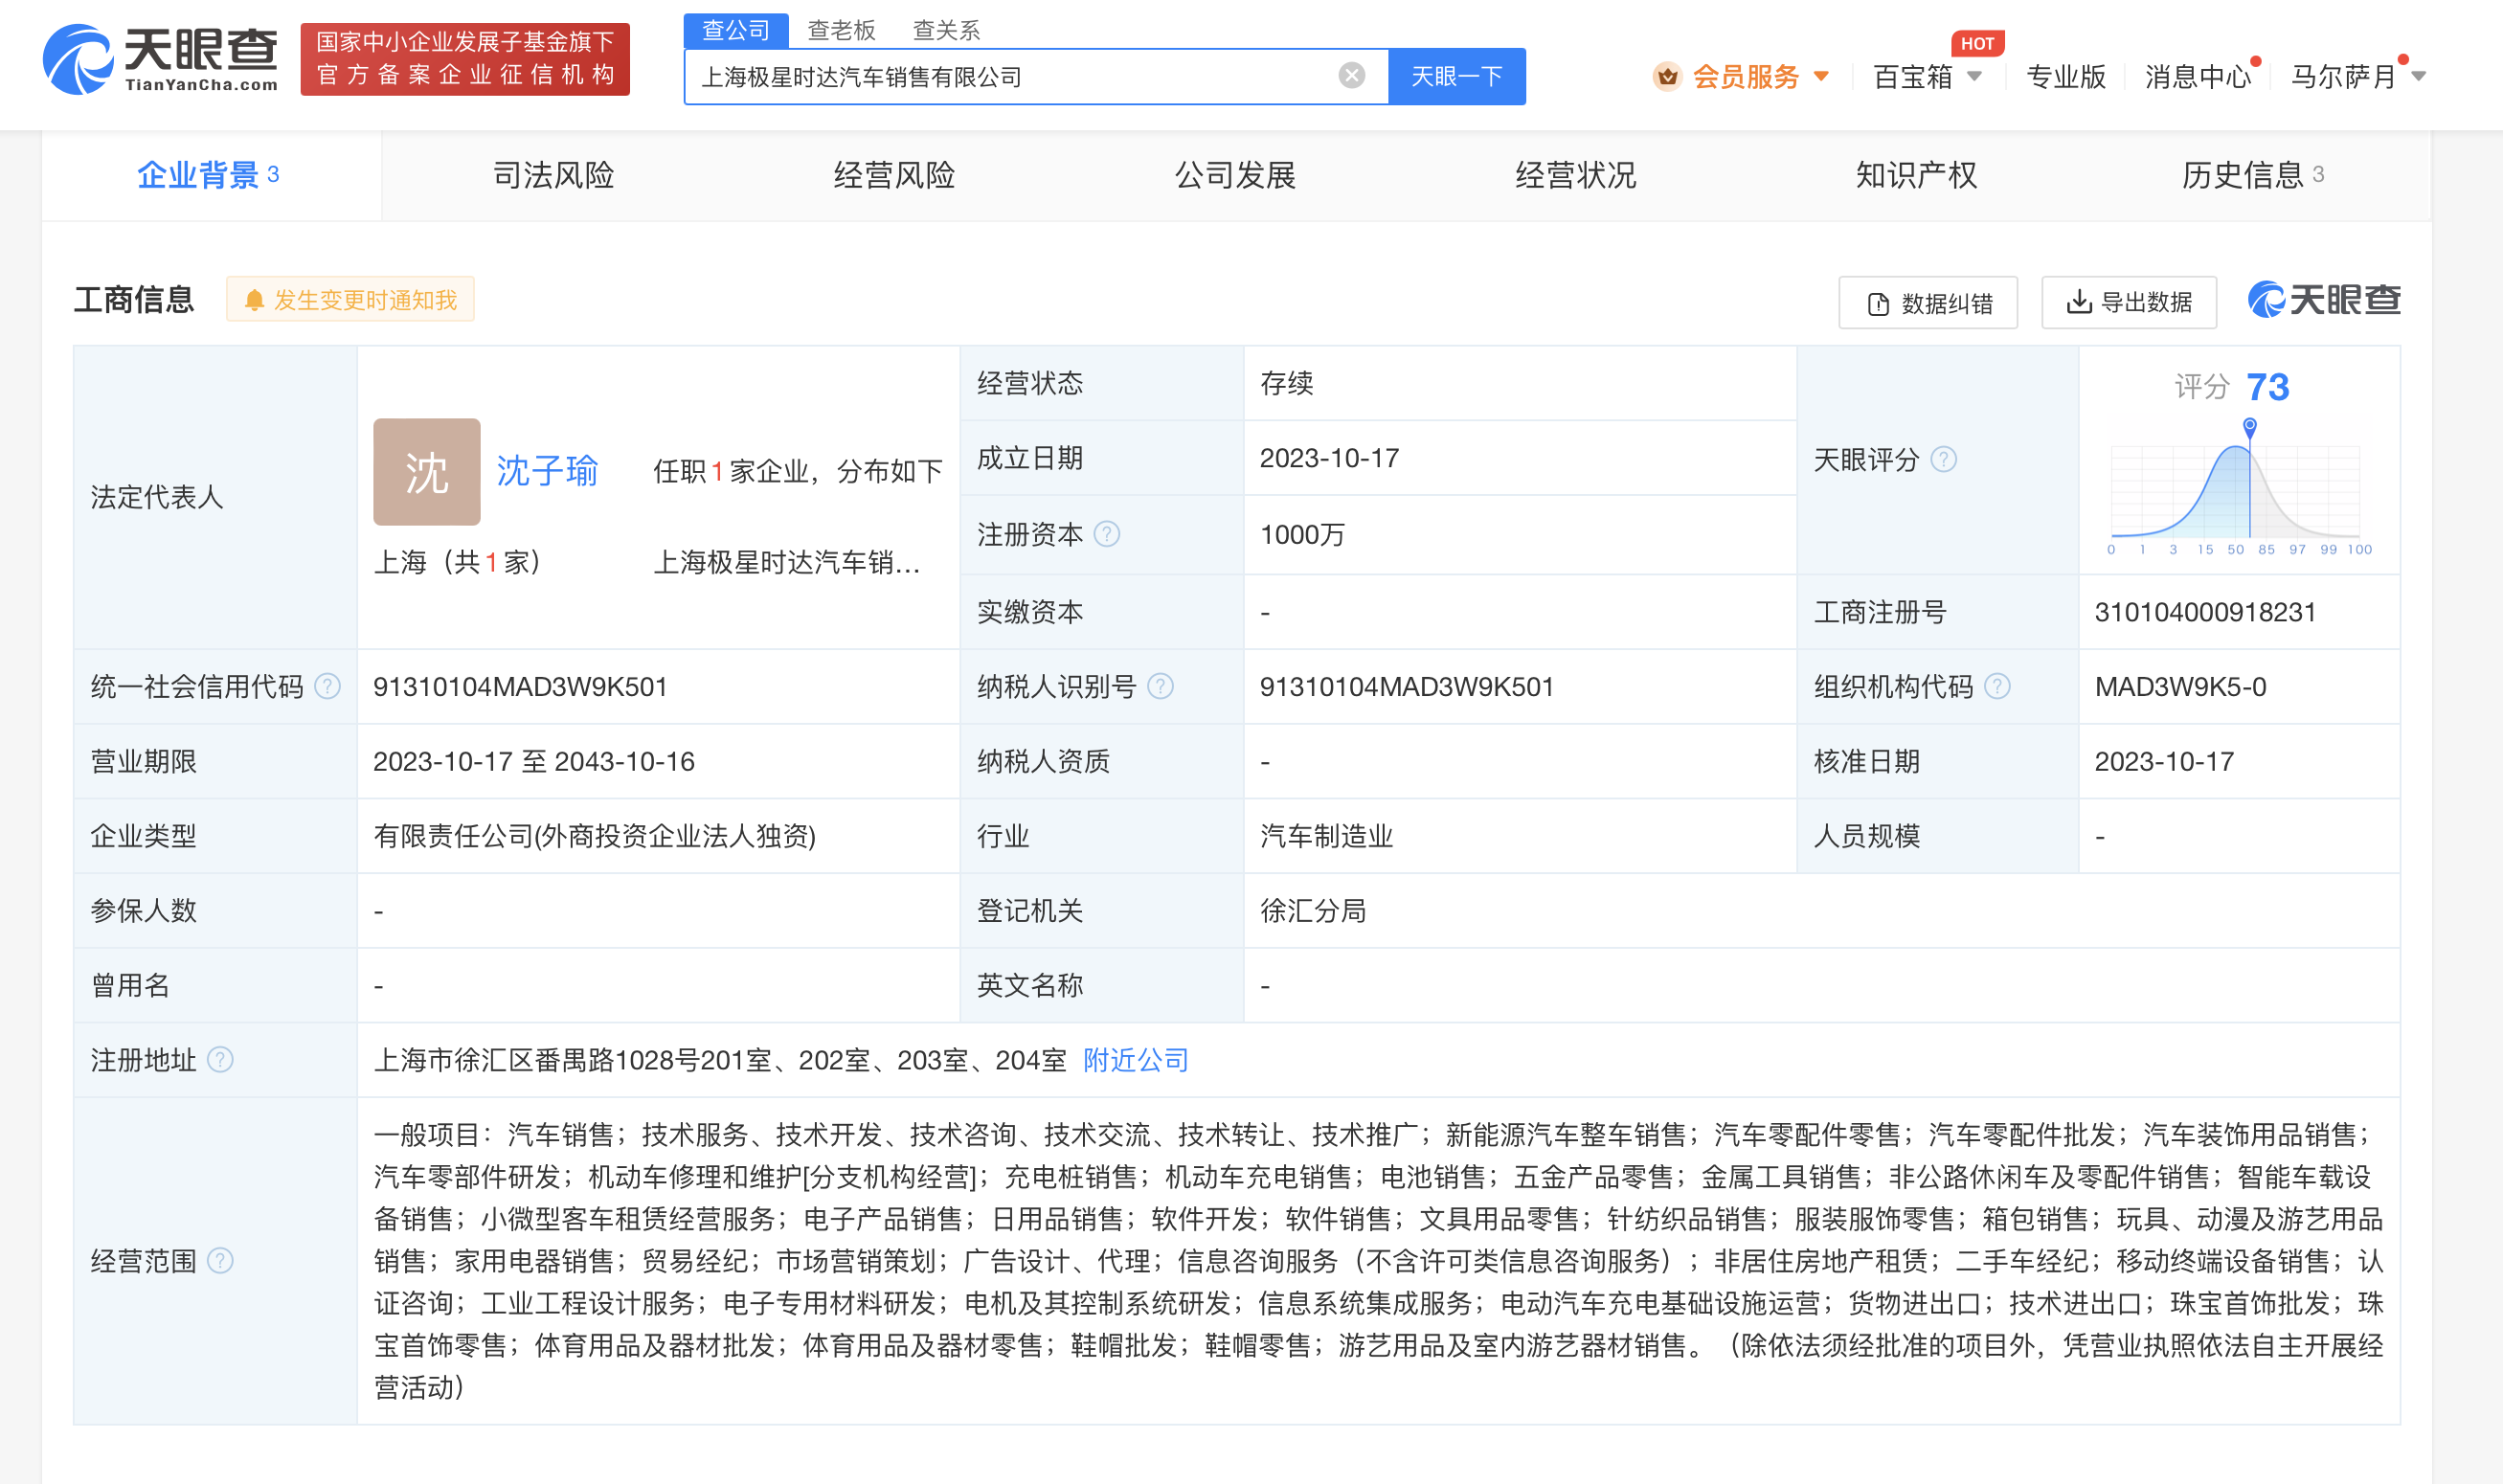Viewport: 2503px width, 1484px height.
Task: Select the 经营风险 tab
Action: pos(894,175)
